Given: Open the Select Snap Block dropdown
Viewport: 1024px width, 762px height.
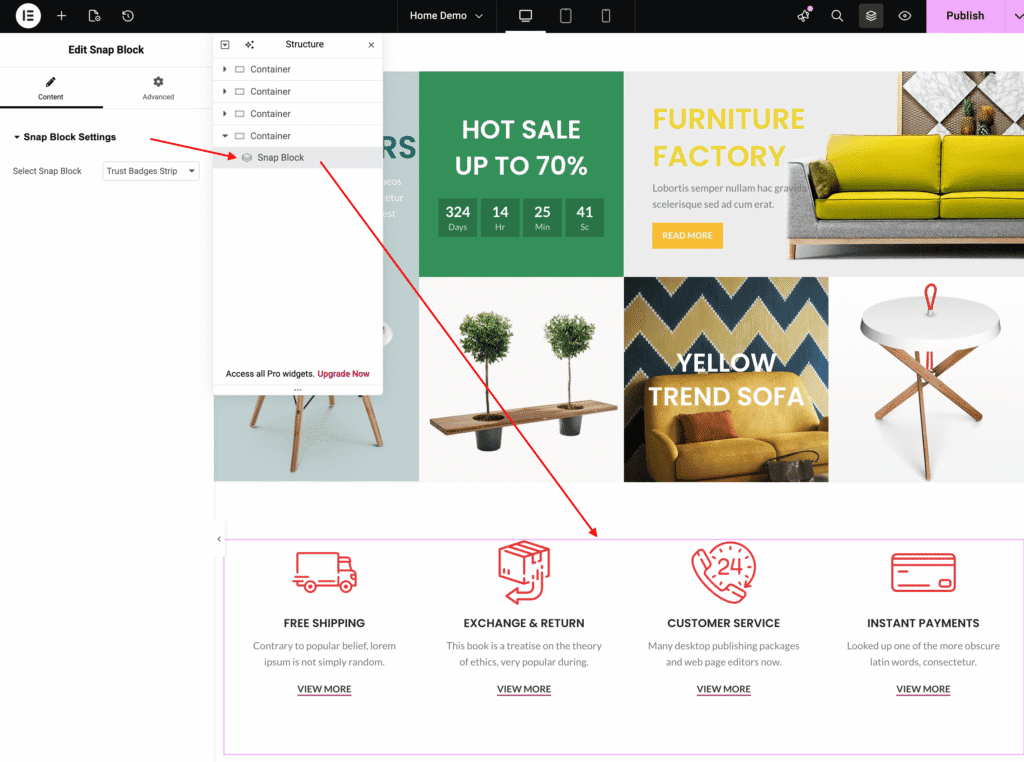Looking at the screenshot, I should [x=151, y=171].
